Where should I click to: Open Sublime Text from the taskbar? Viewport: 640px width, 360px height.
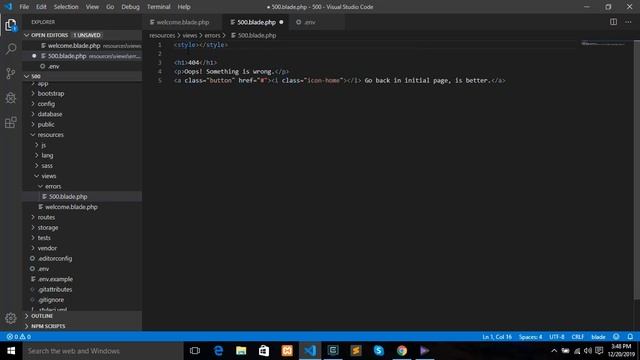(356, 351)
